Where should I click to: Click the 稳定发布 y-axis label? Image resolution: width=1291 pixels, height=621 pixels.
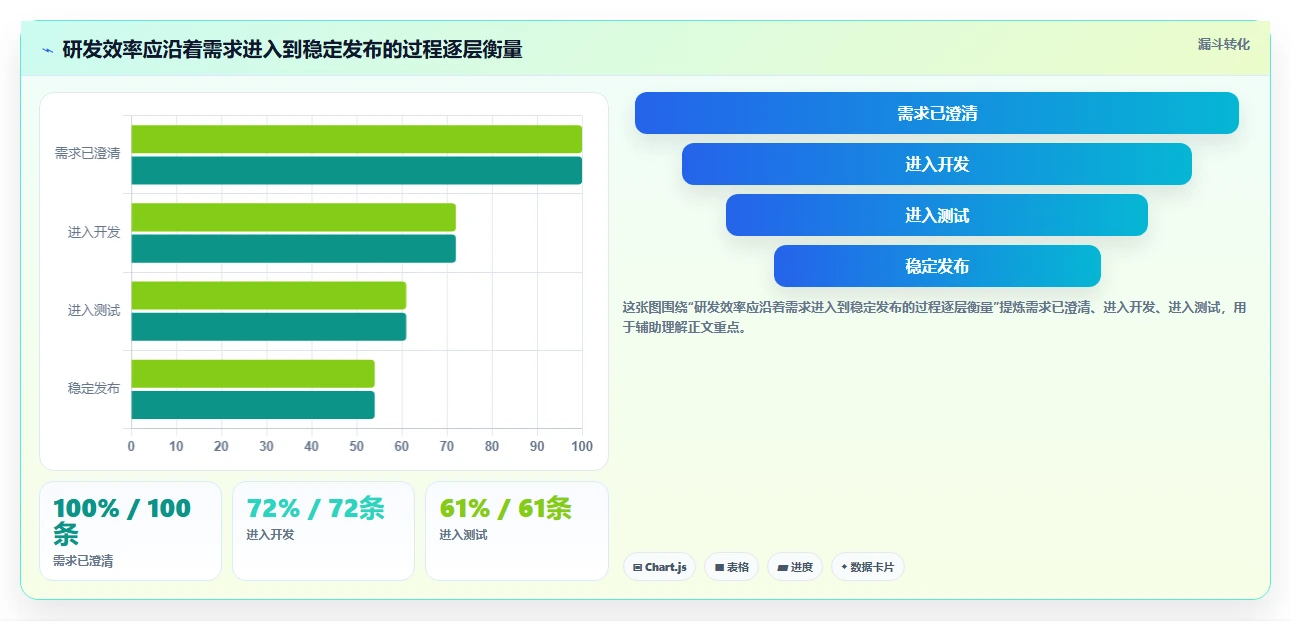pos(94,388)
